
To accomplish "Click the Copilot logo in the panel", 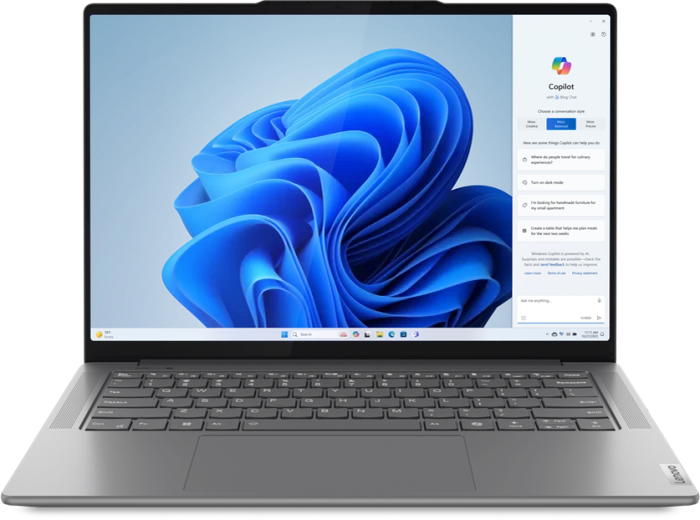I will (561, 66).
